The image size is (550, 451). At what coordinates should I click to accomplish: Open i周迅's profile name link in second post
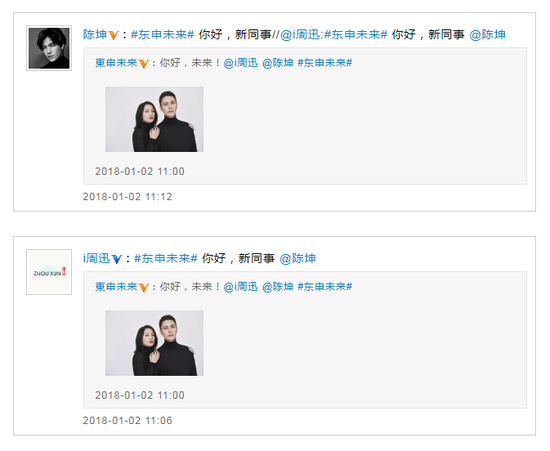point(97,258)
